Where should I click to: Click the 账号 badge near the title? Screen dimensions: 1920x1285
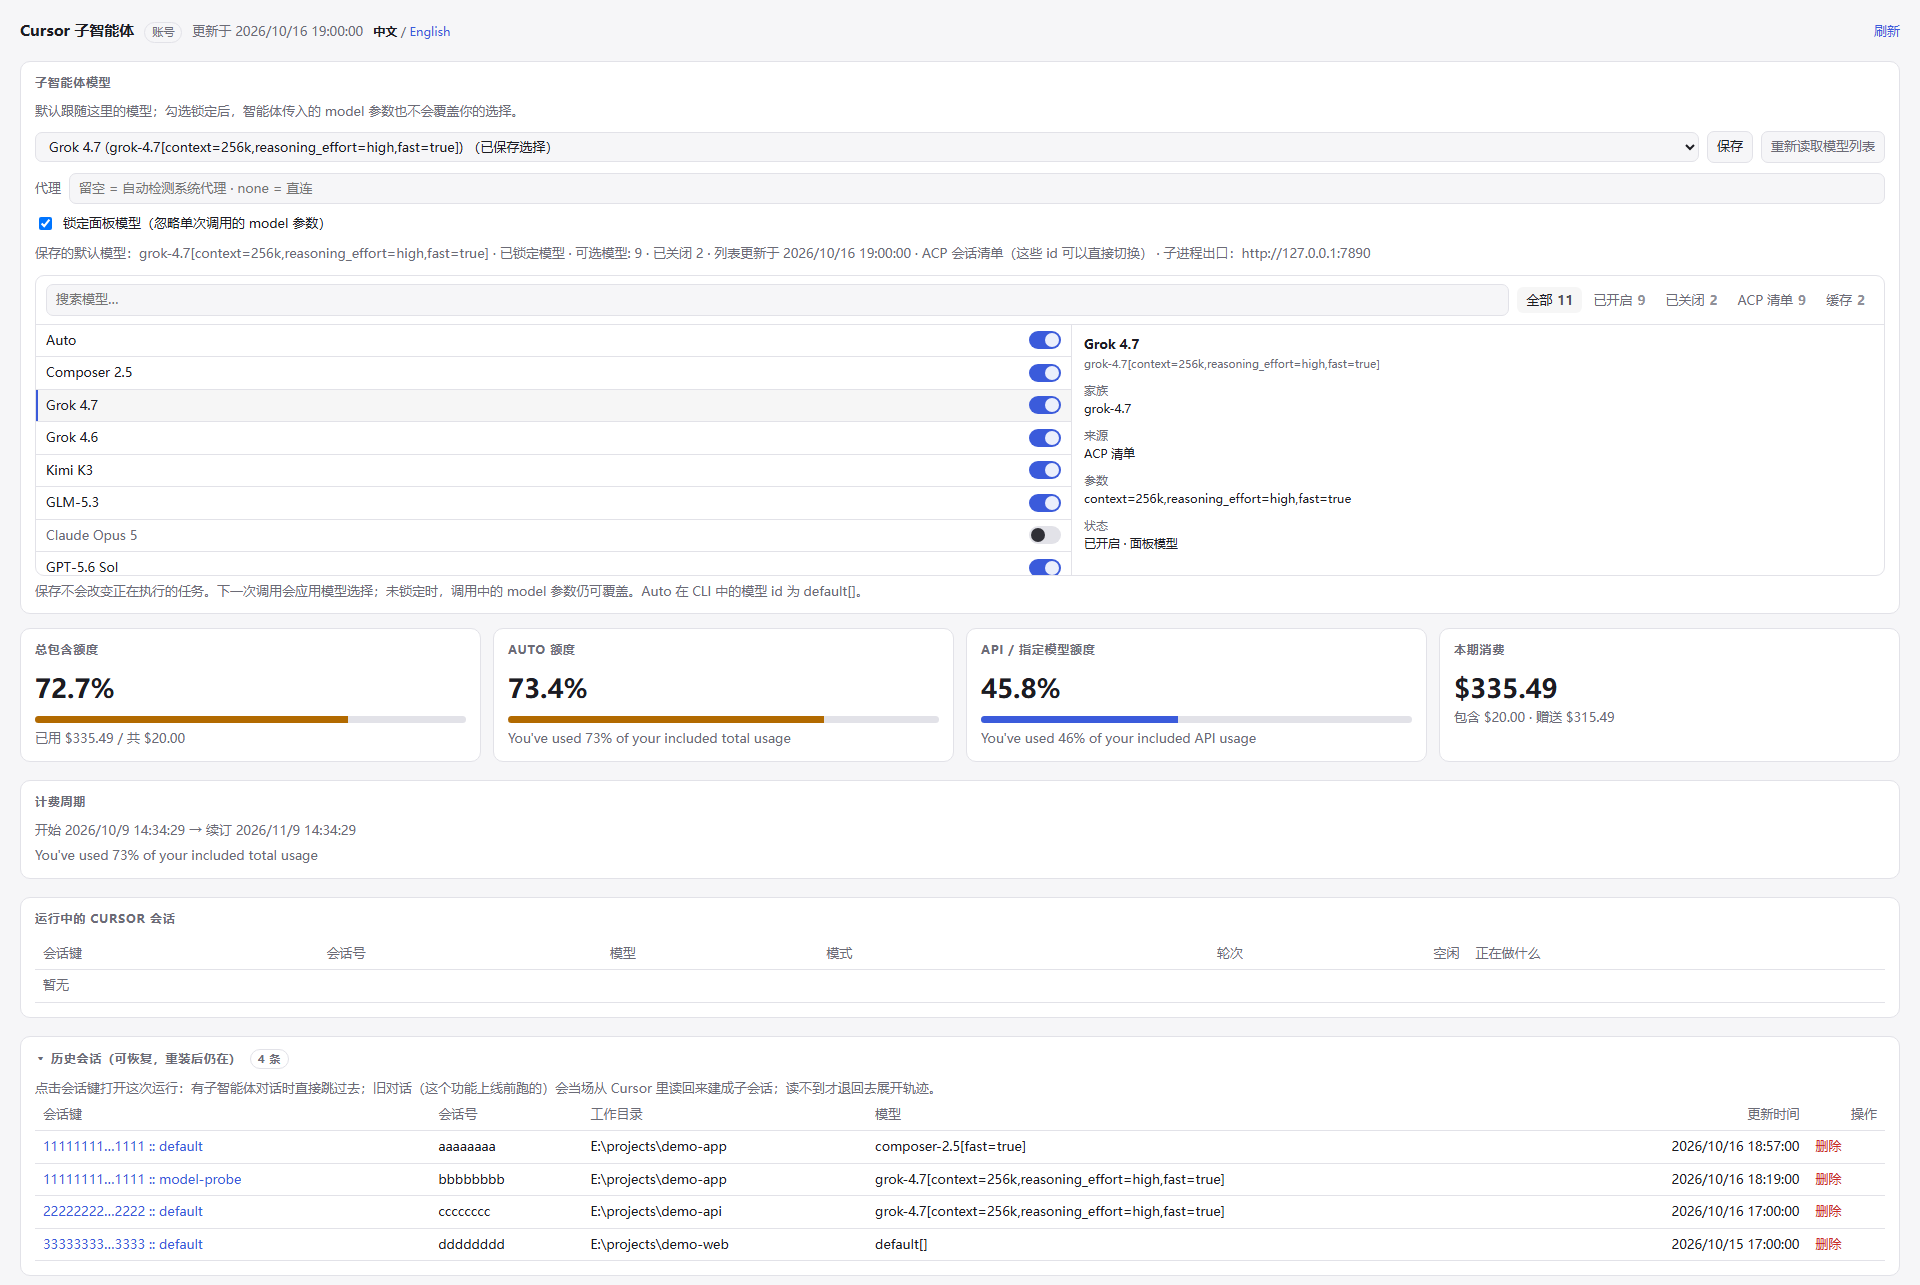click(x=163, y=32)
